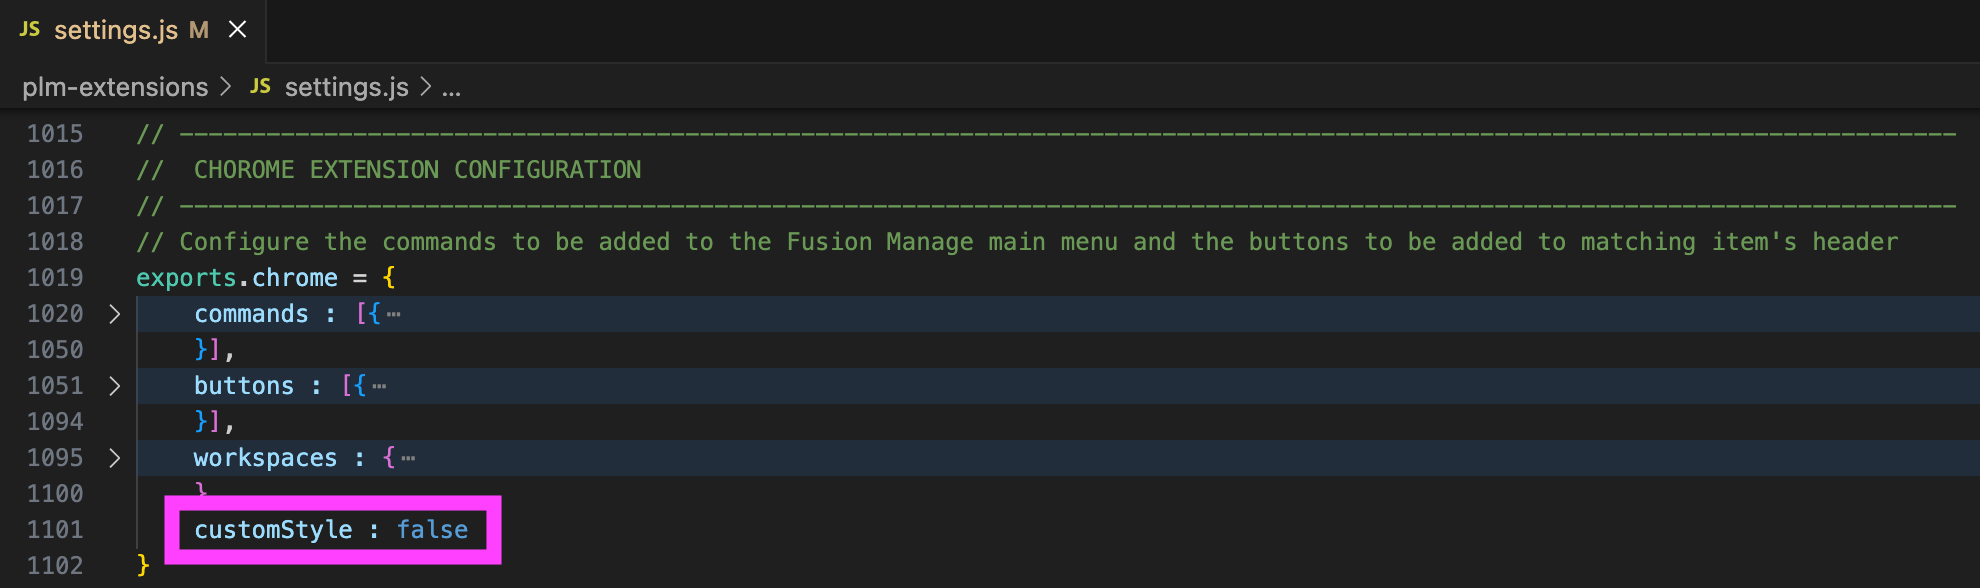
Task: Expand the folded commands block chevron
Action: [114, 314]
